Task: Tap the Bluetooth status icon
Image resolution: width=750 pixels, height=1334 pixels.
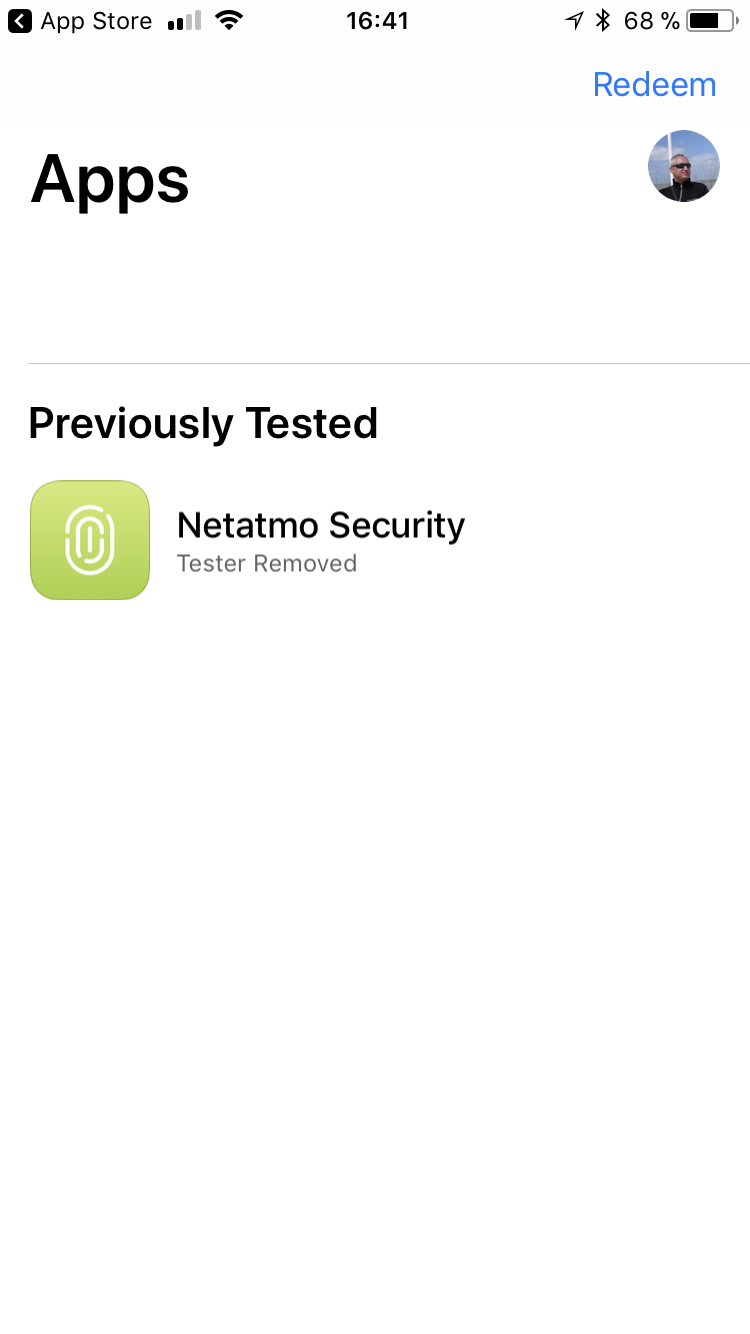Action: tap(602, 21)
